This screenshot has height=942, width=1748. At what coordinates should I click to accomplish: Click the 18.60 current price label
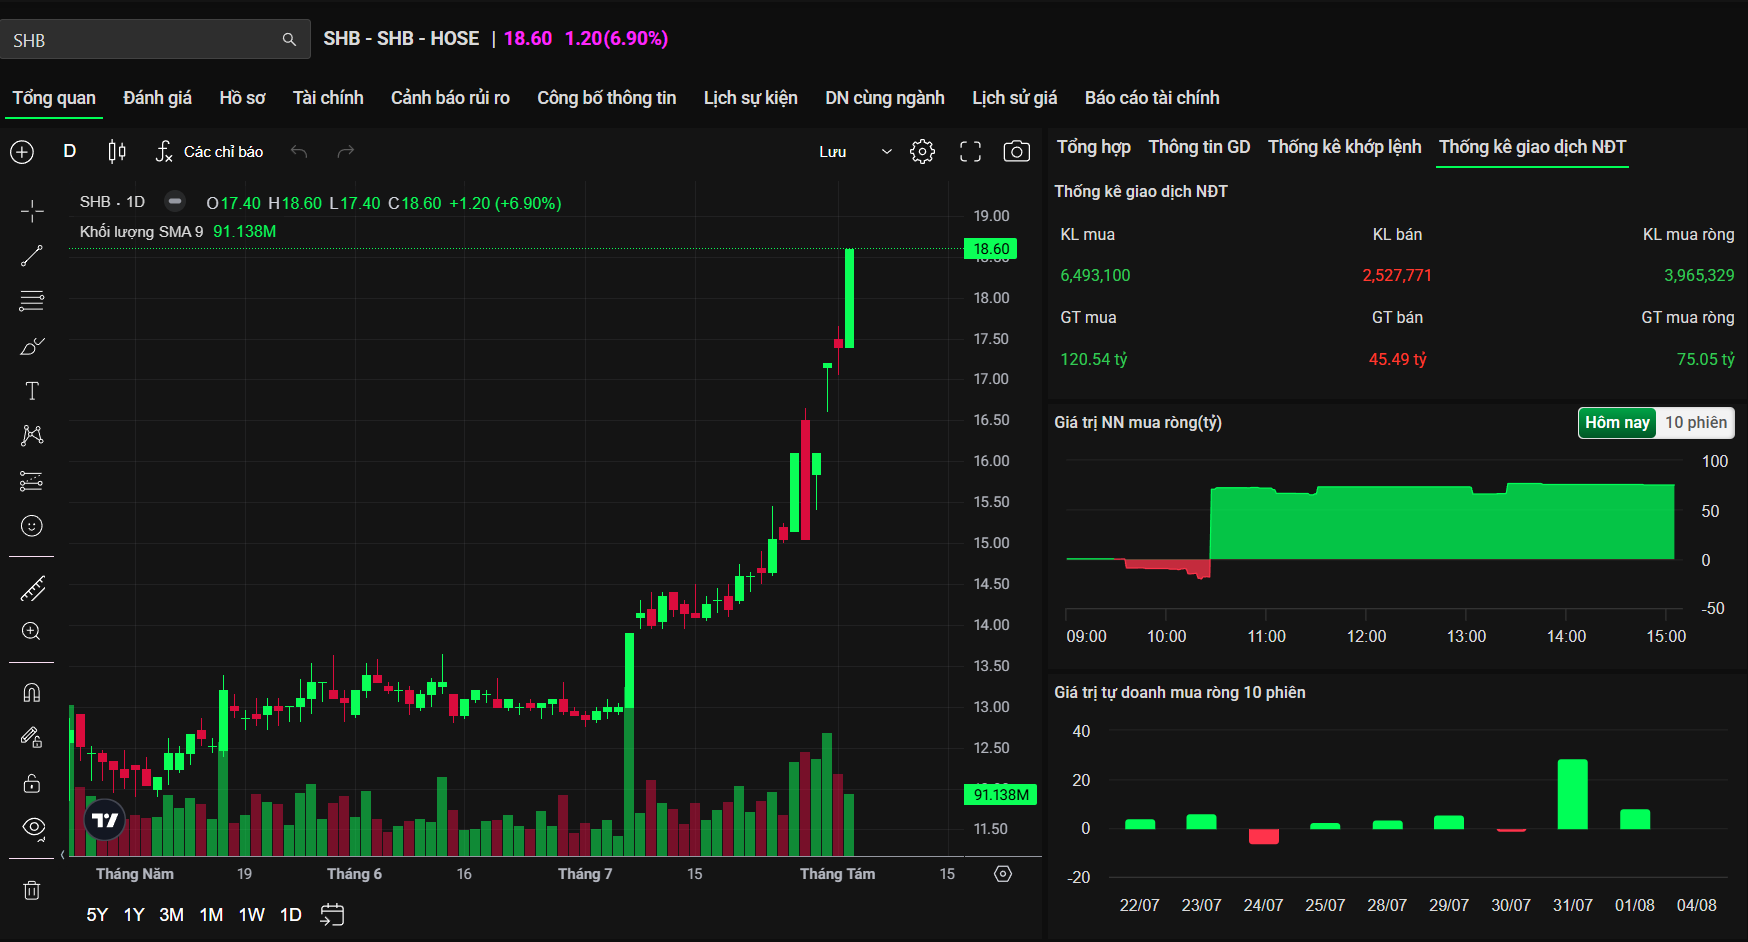(x=991, y=249)
